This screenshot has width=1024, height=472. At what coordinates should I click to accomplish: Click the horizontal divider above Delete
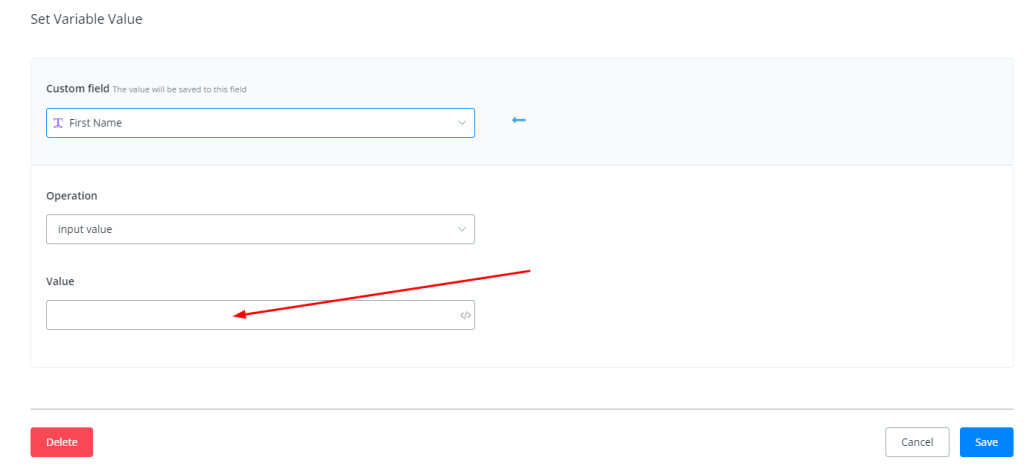click(522, 409)
